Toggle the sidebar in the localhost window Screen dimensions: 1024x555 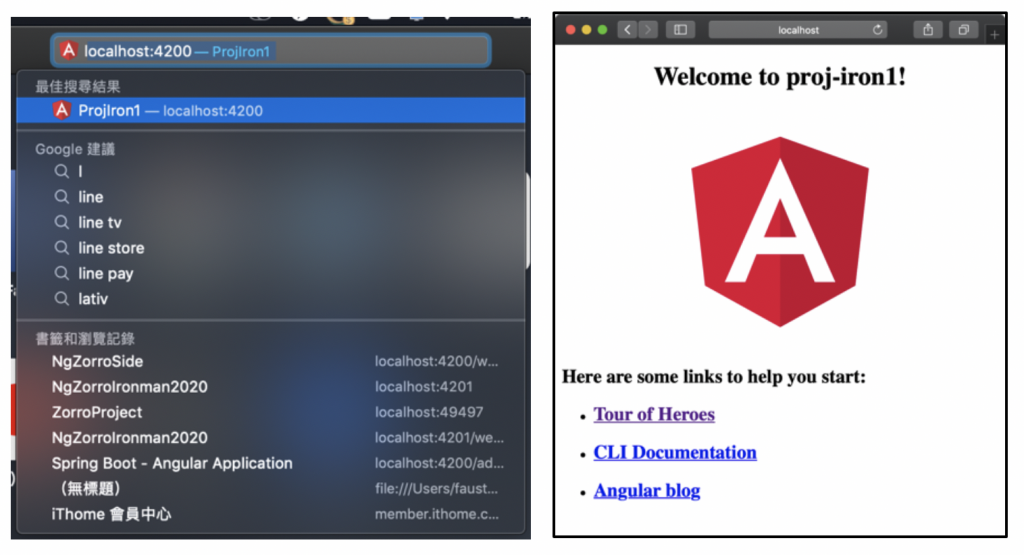click(x=680, y=29)
